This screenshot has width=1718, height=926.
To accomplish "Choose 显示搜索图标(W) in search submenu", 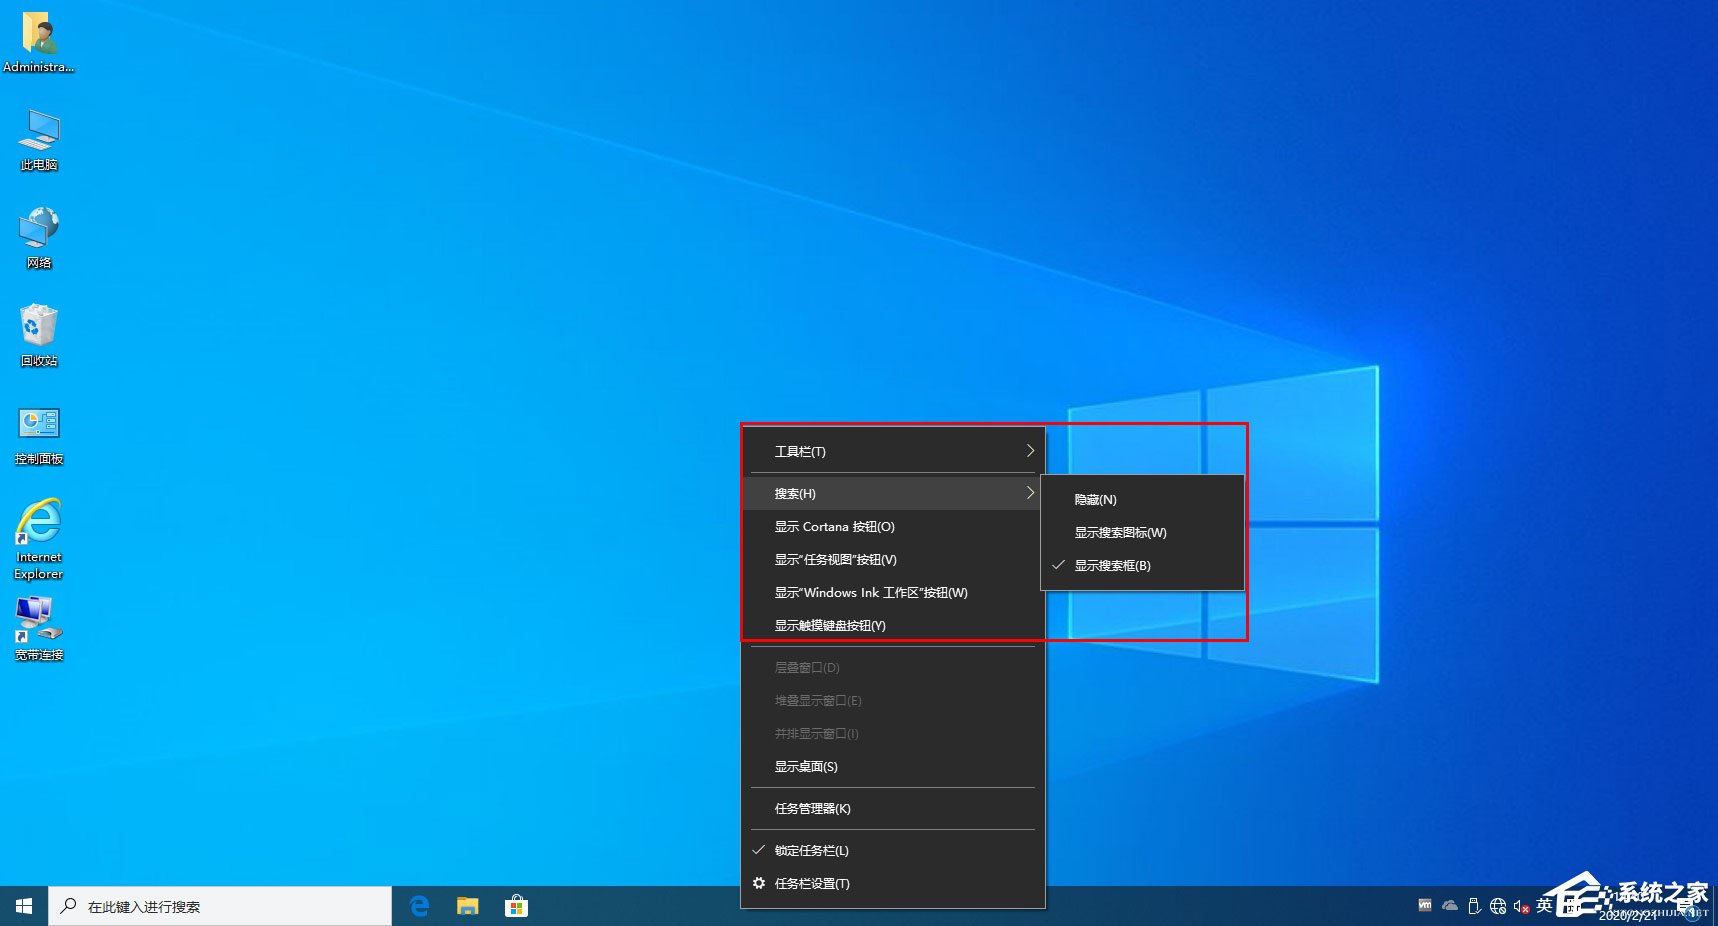I will [x=1143, y=532].
